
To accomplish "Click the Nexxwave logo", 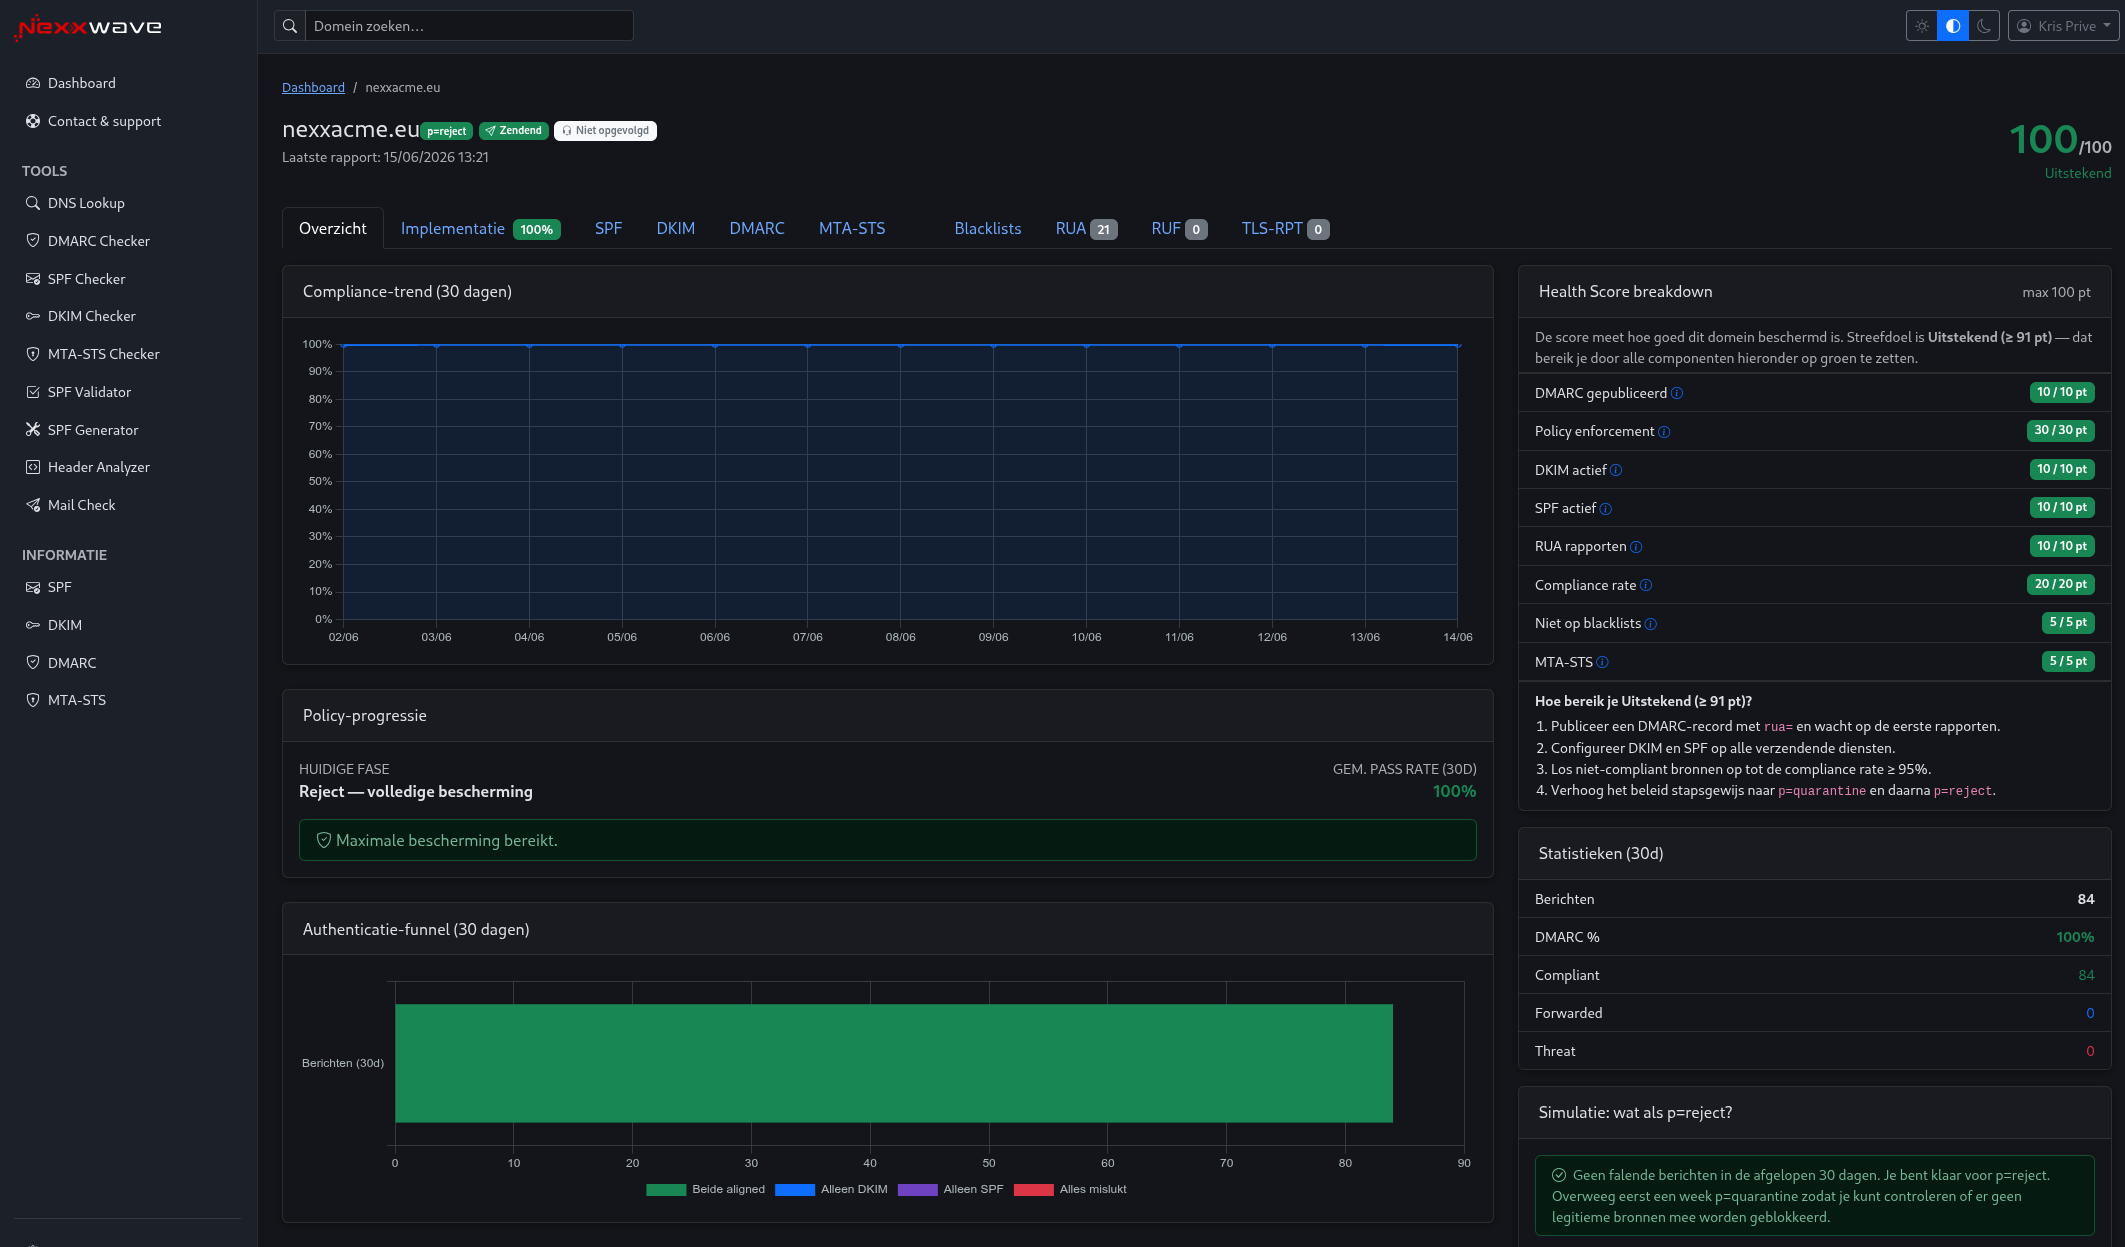I will coord(88,27).
